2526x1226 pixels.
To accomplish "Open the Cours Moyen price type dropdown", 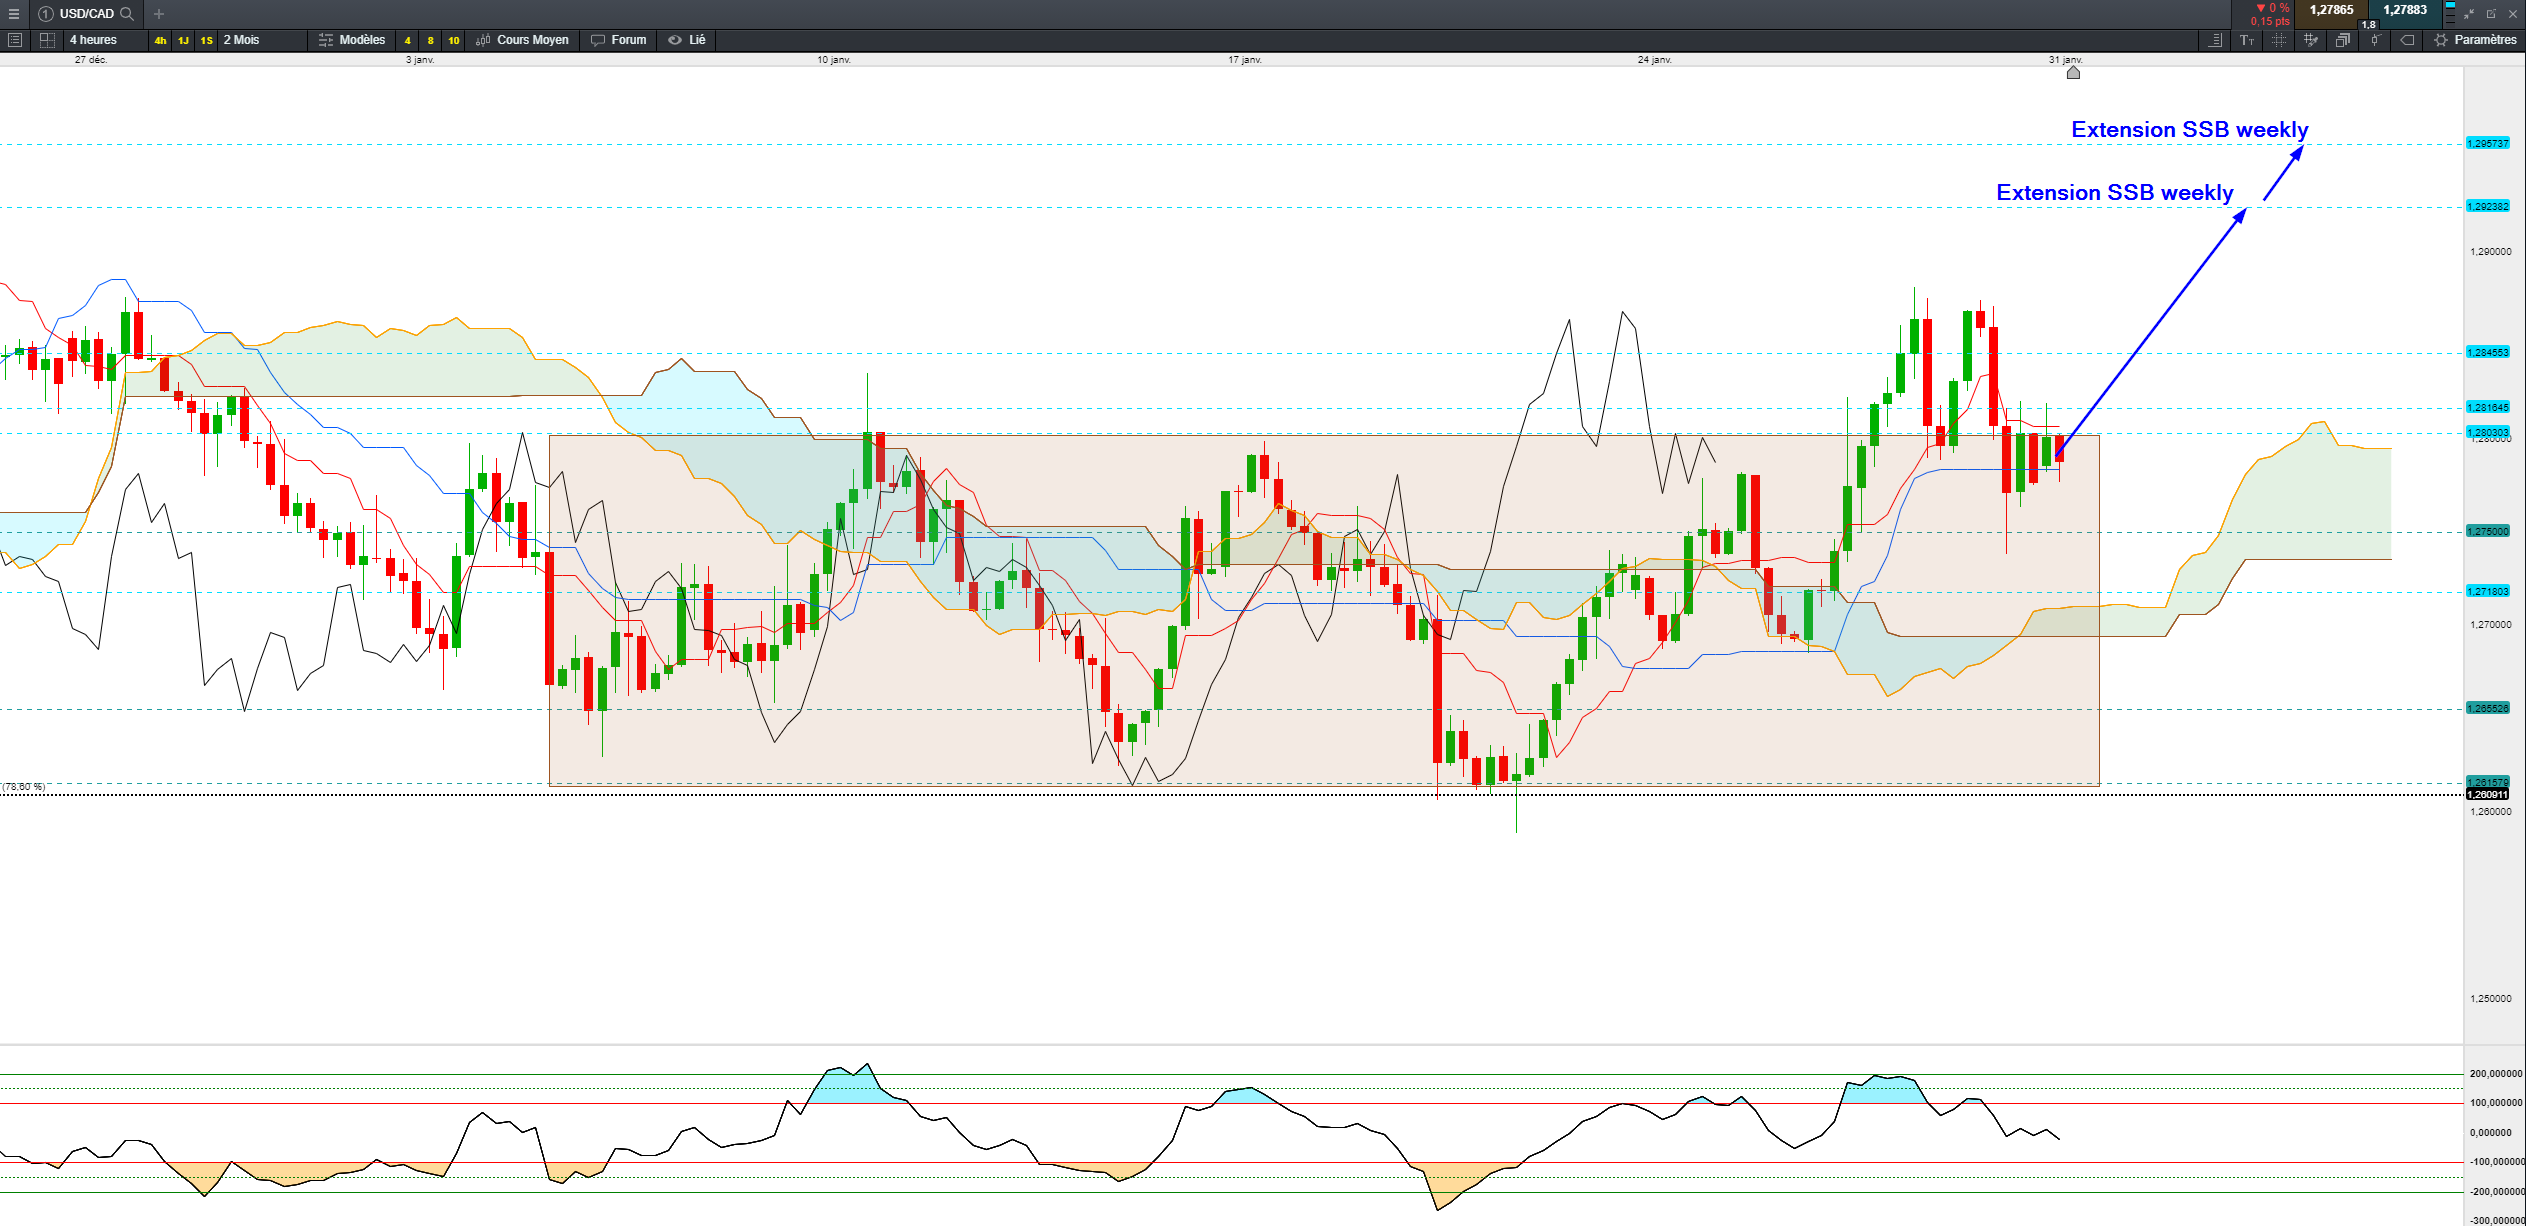I will 523,40.
